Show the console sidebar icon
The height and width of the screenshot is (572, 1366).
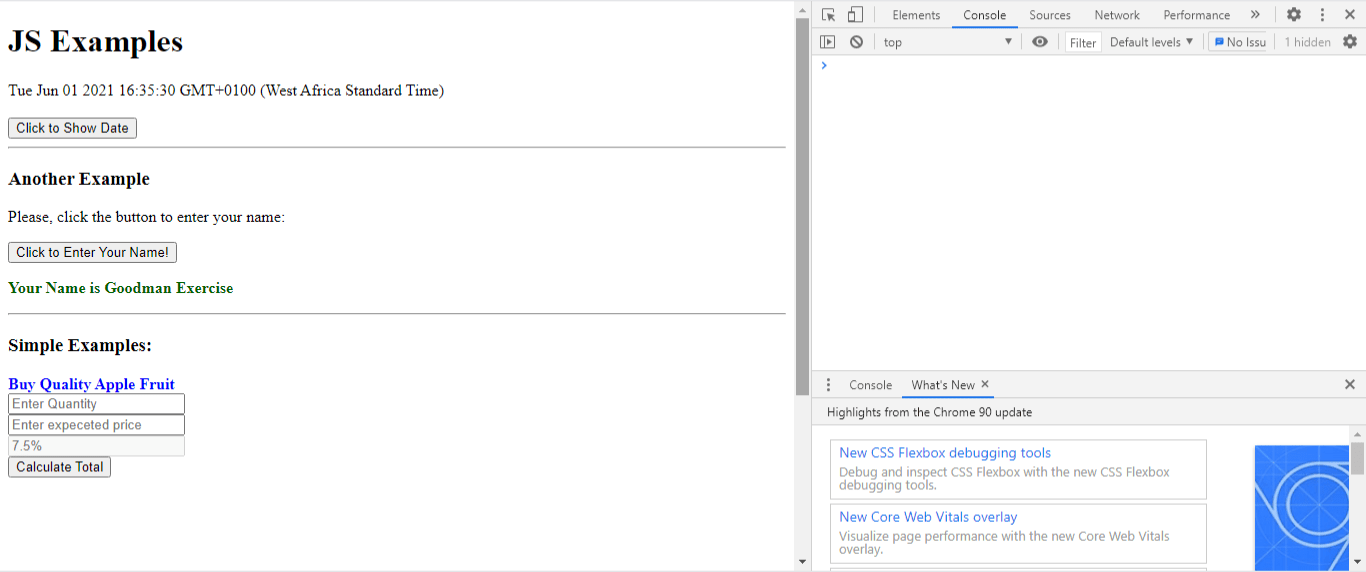[827, 42]
